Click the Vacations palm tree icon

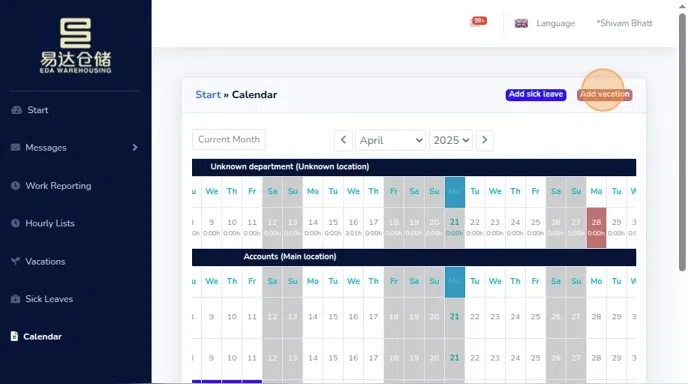point(15,261)
